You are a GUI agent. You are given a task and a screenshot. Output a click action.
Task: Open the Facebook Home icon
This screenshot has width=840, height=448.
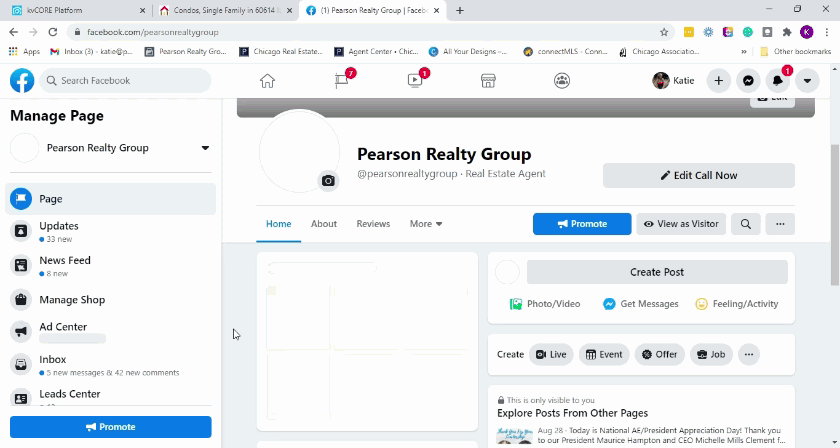pos(267,81)
